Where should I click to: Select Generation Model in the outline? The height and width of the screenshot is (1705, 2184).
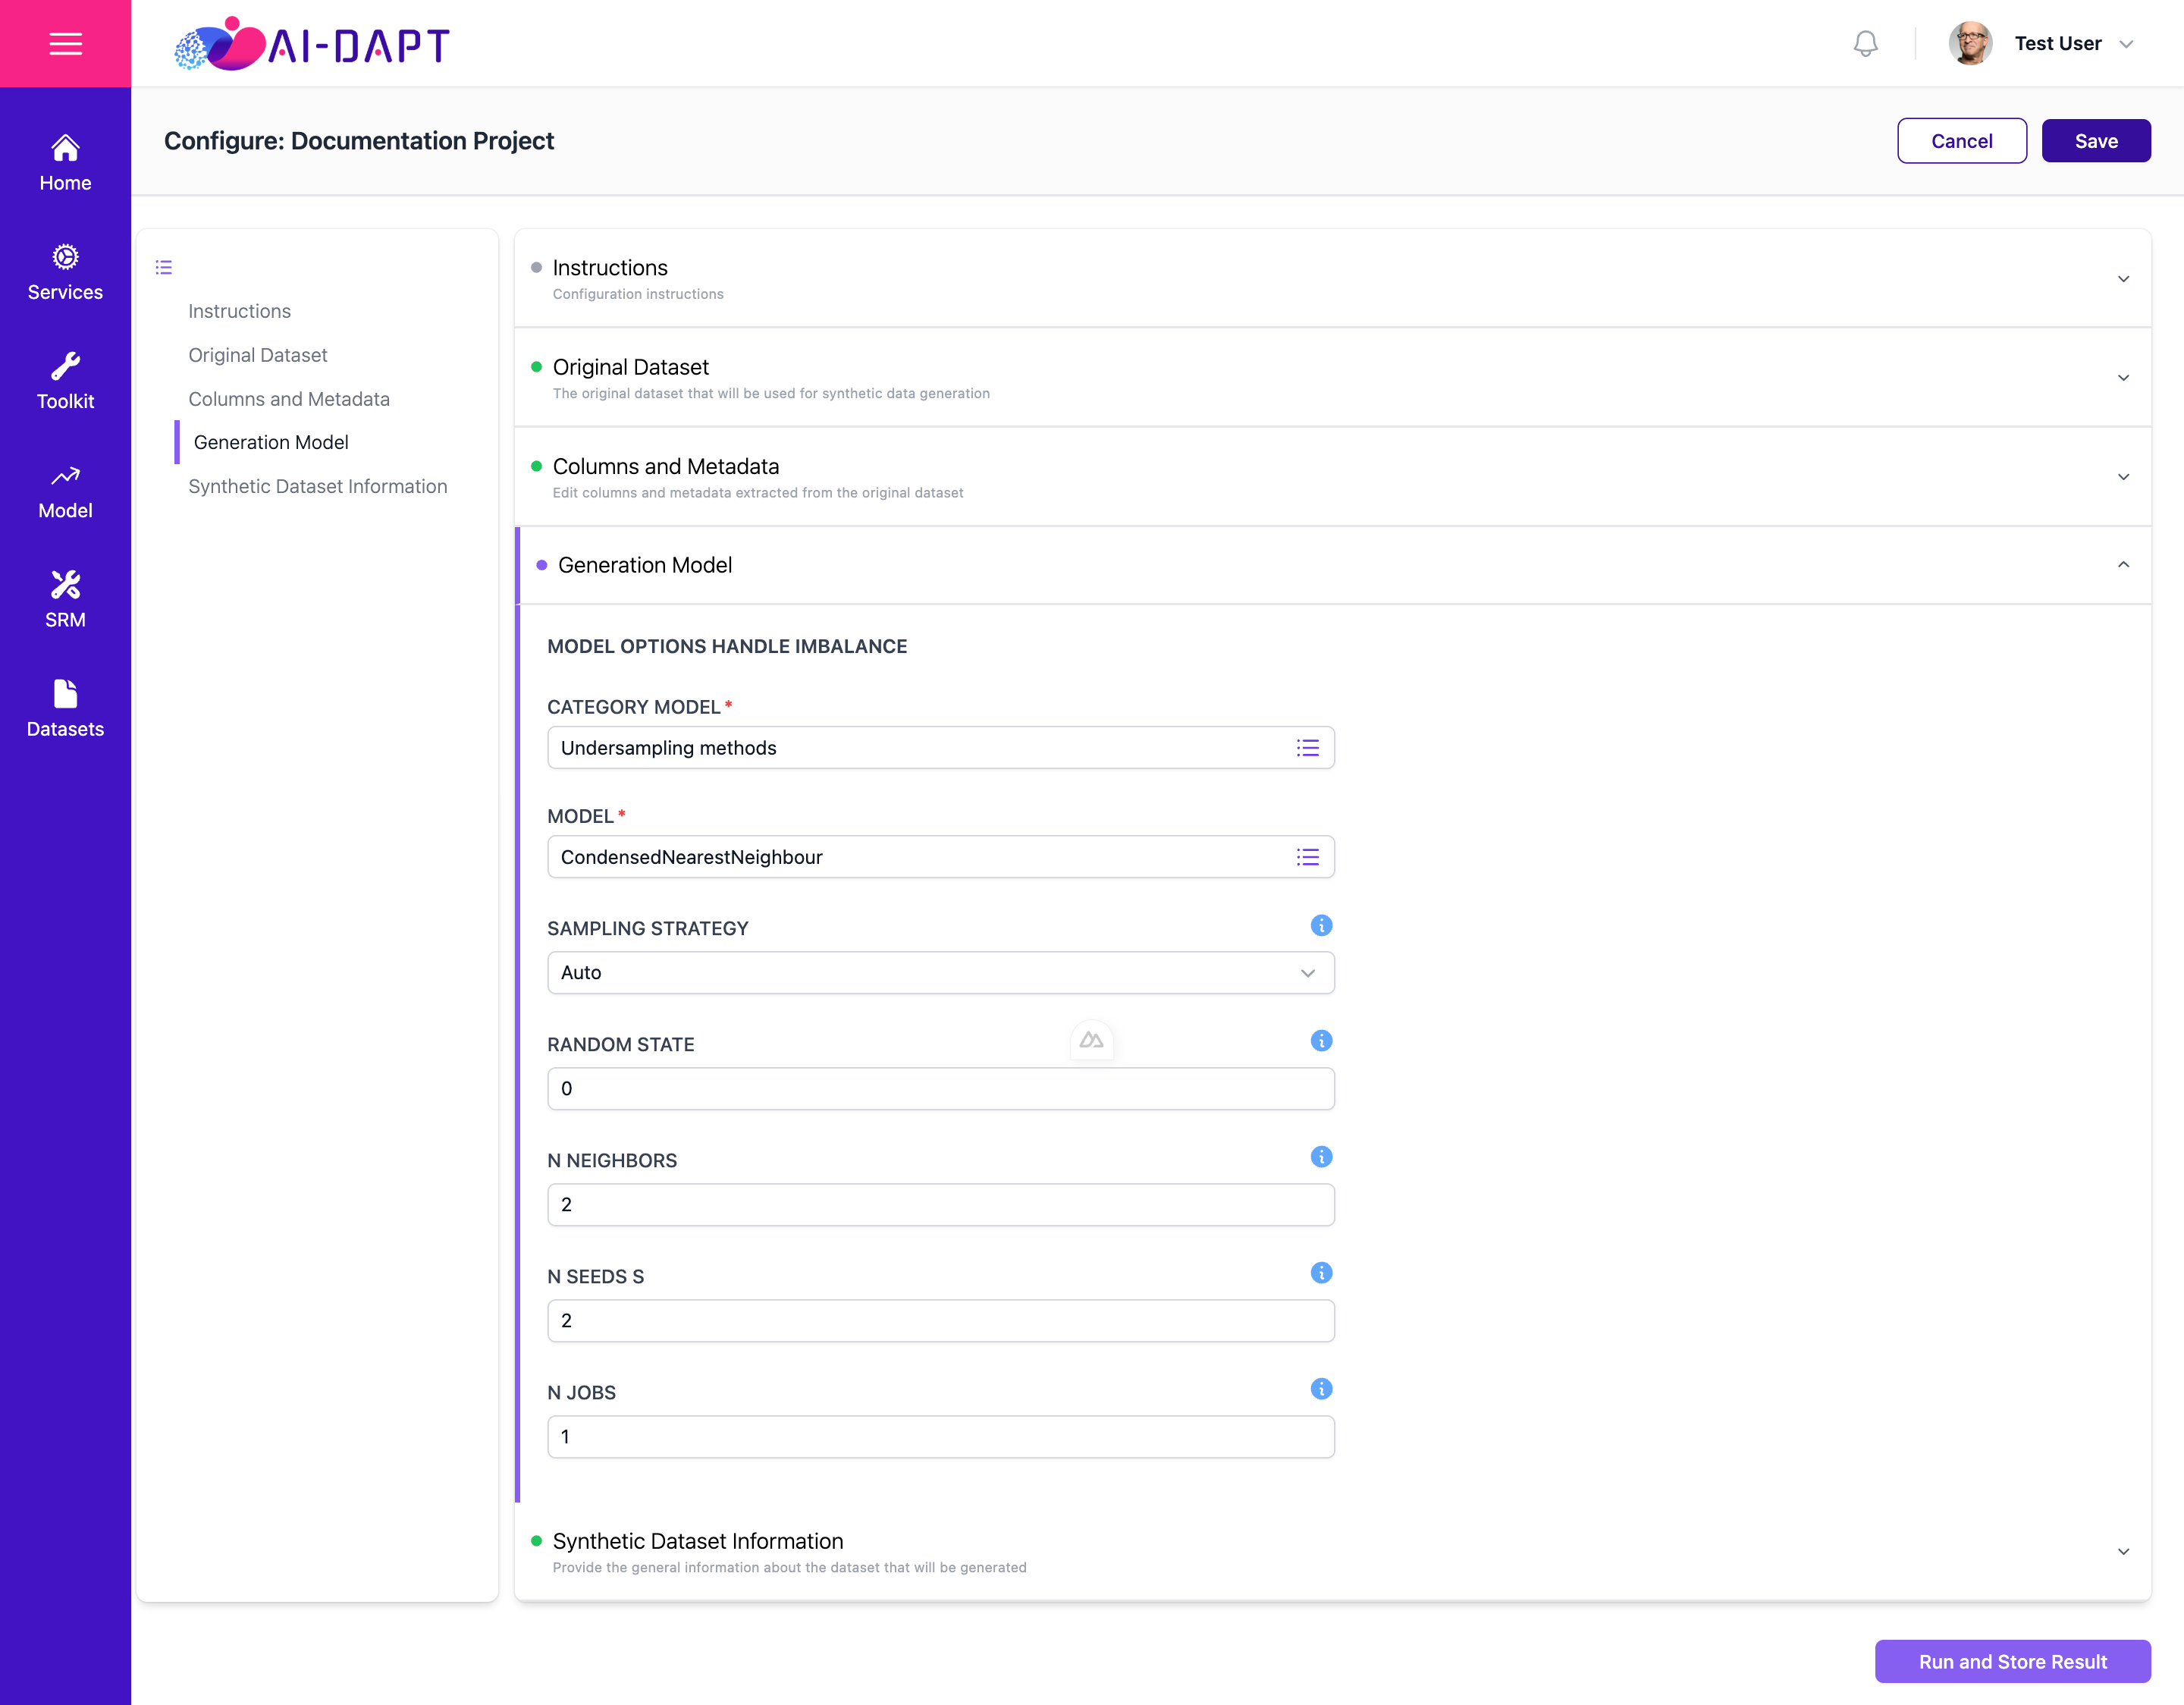tap(271, 442)
